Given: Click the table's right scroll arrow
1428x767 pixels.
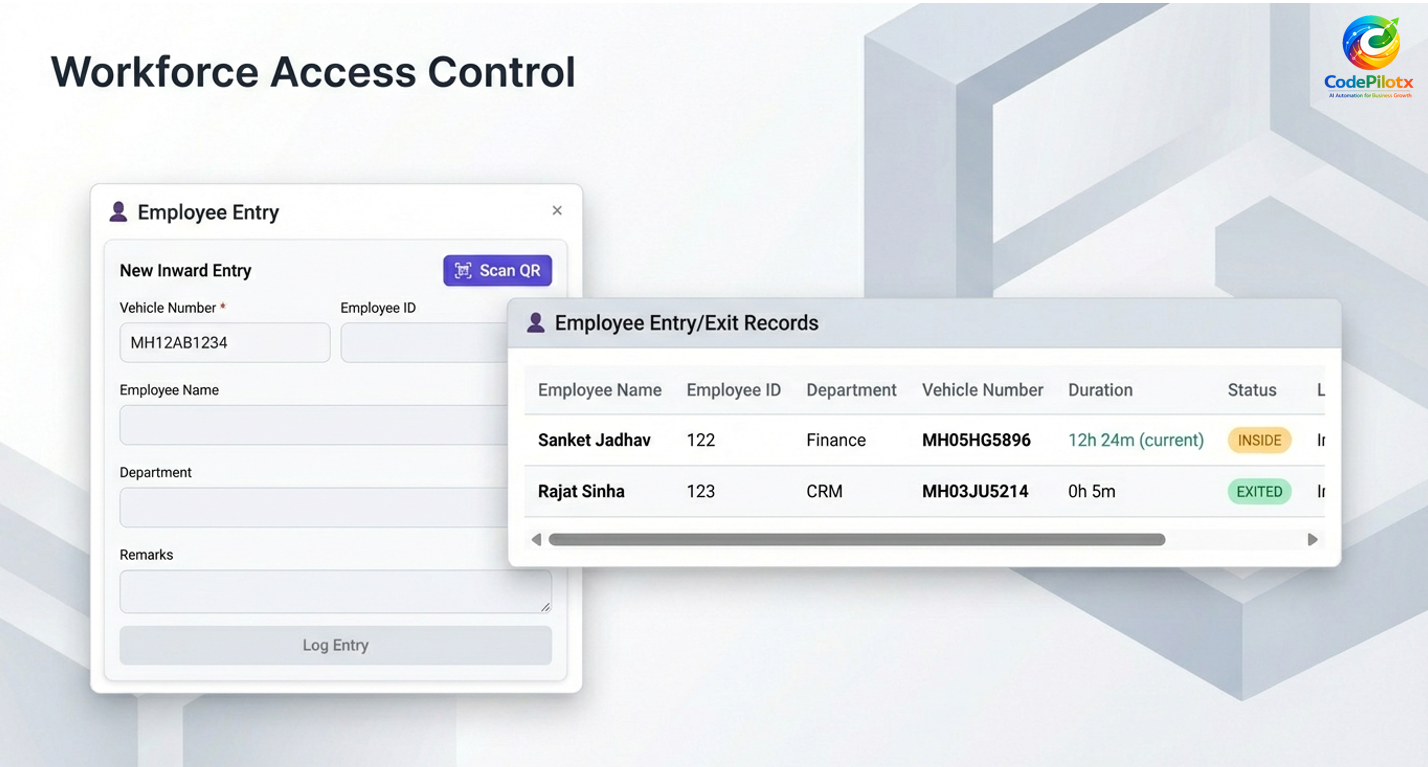Looking at the screenshot, I should (1313, 540).
